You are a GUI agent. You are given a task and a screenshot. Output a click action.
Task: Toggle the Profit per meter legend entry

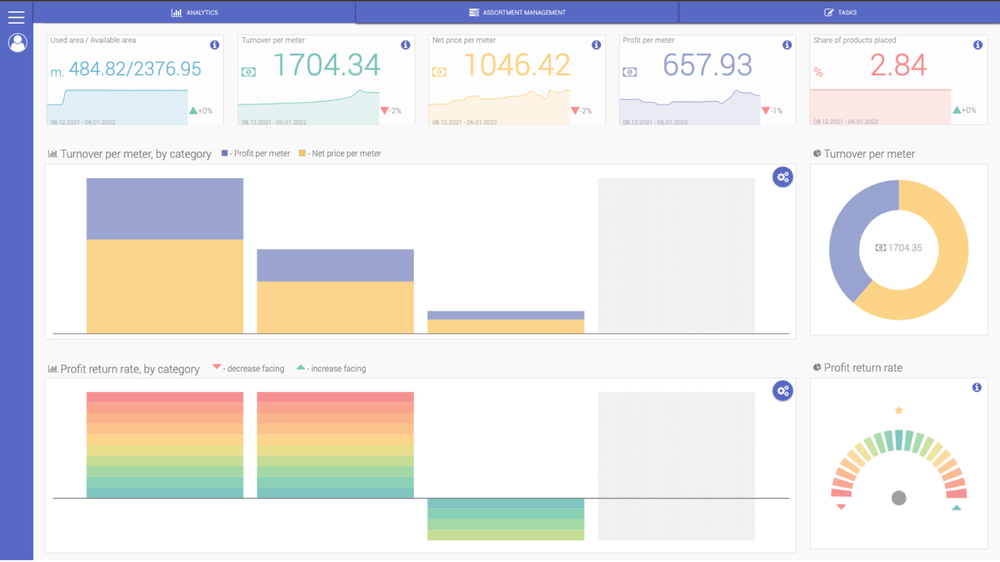tap(256, 153)
